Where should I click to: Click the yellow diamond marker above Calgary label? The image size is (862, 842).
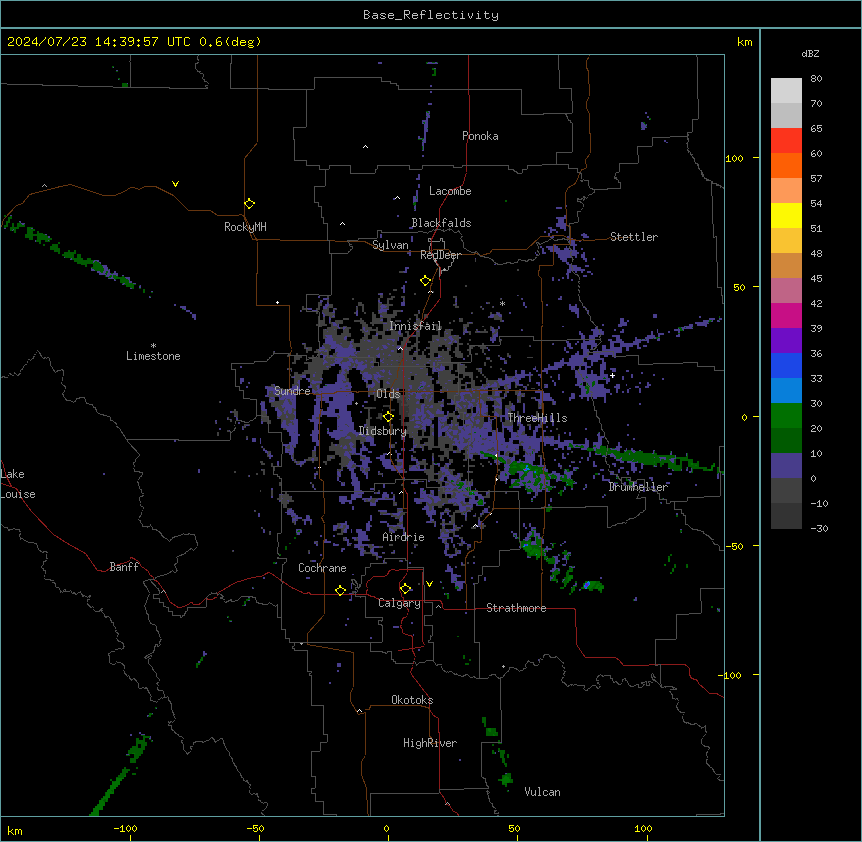pos(406,589)
